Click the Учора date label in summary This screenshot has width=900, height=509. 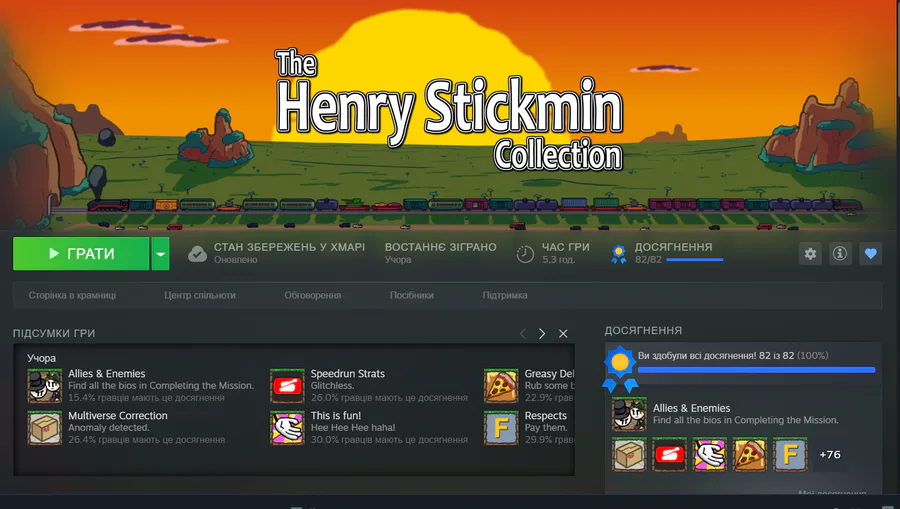pyautogui.click(x=41, y=358)
